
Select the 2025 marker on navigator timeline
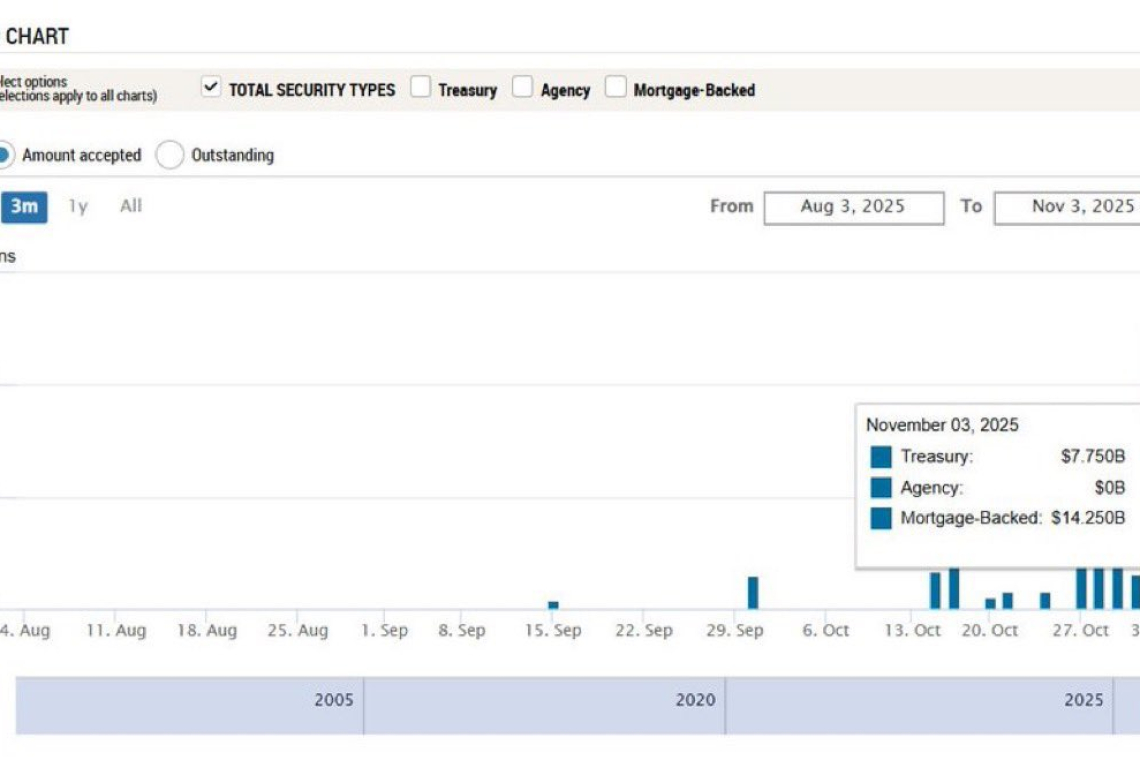1084,700
